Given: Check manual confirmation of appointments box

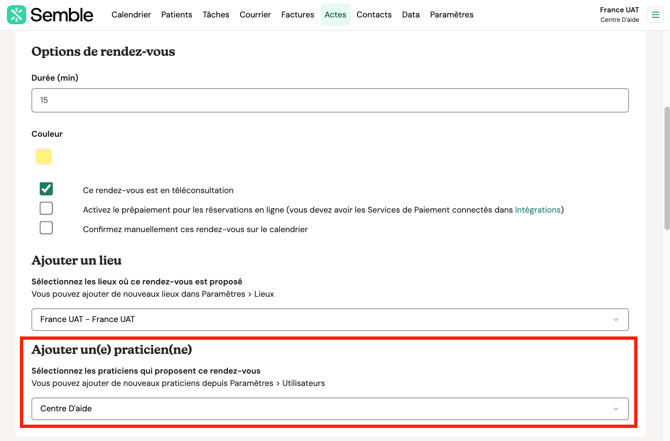Looking at the screenshot, I should (x=46, y=228).
